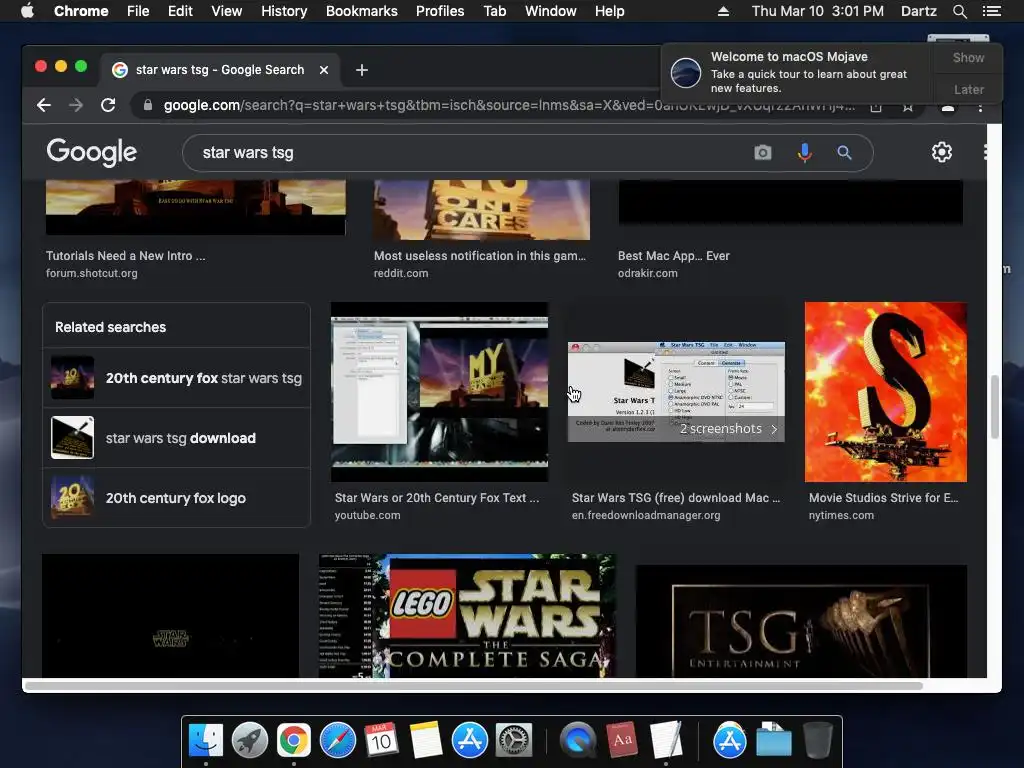Select the star wars tsg Google Search tab
This screenshot has height=768, width=1024.
(219, 70)
